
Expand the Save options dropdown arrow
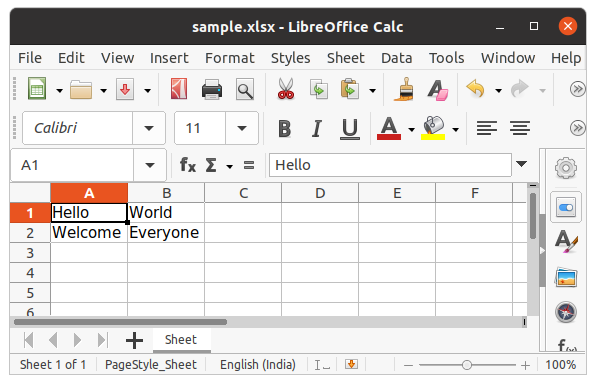pyautogui.click(x=147, y=90)
